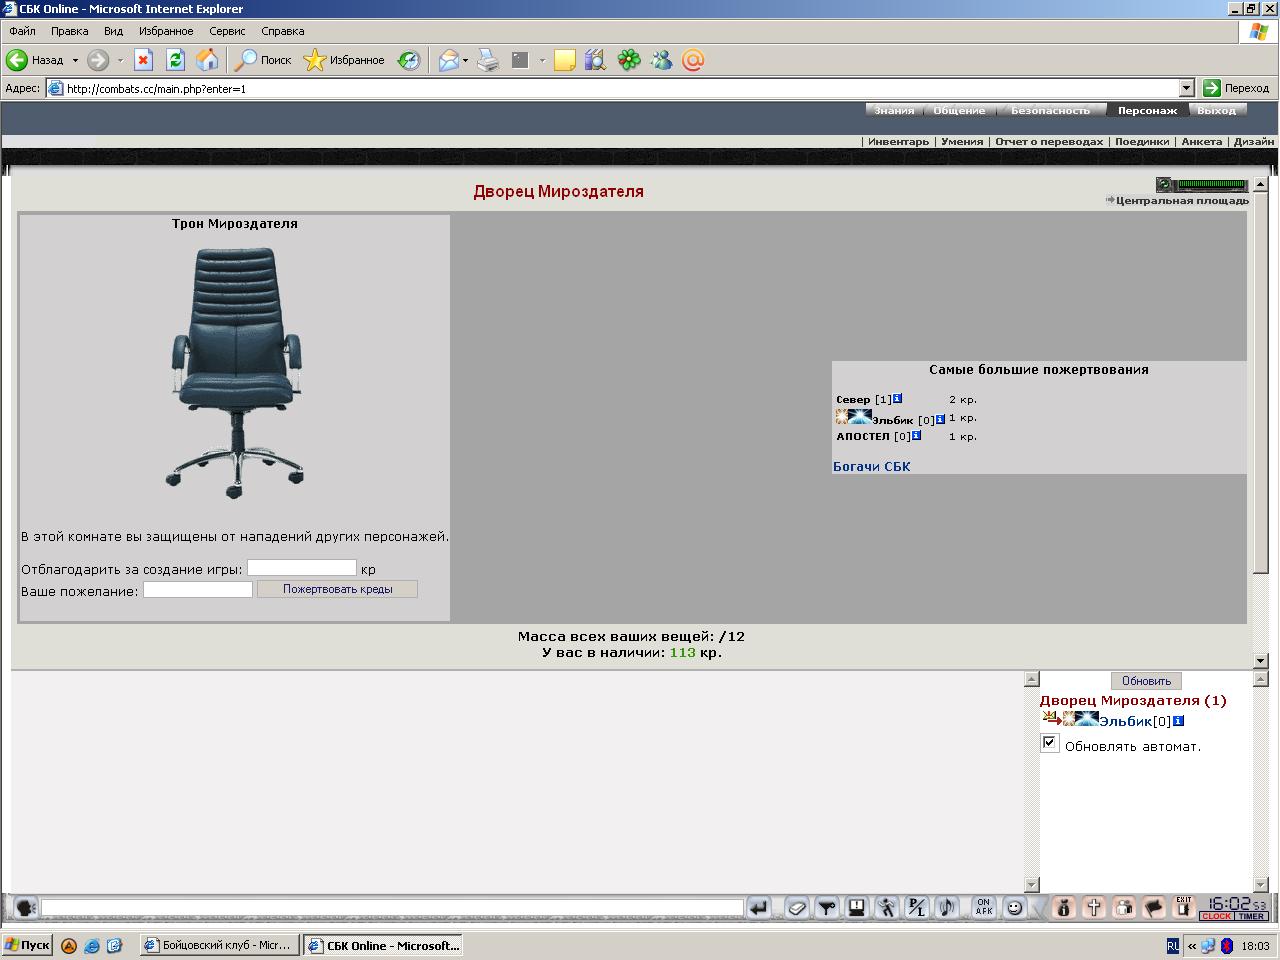Screen dimensions: 1280x960
Task: Click the EXIT door icon
Action: [x=1184, y=907]
